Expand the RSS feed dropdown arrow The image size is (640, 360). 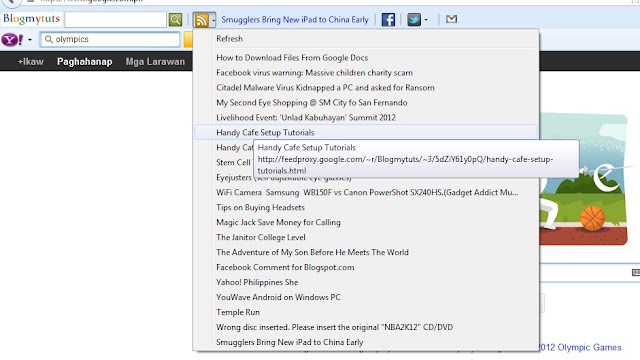[213, 20]
